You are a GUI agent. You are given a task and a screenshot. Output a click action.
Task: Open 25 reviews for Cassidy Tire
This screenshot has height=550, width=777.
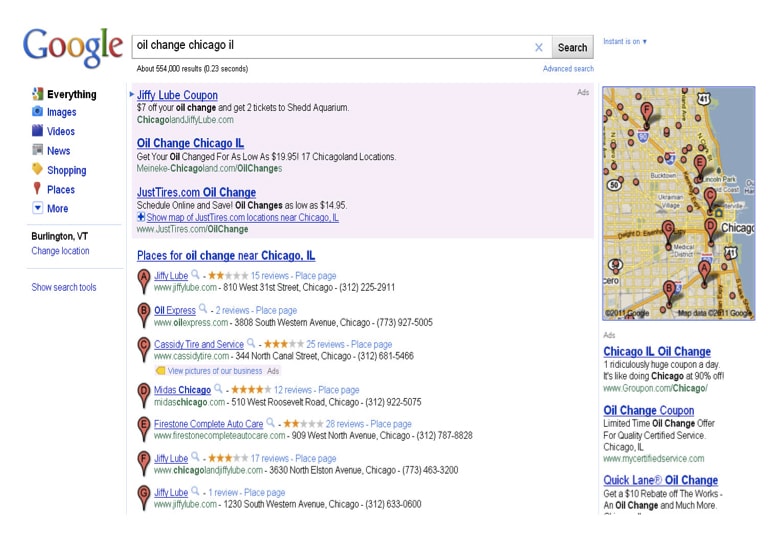click(x=325, y=344)
